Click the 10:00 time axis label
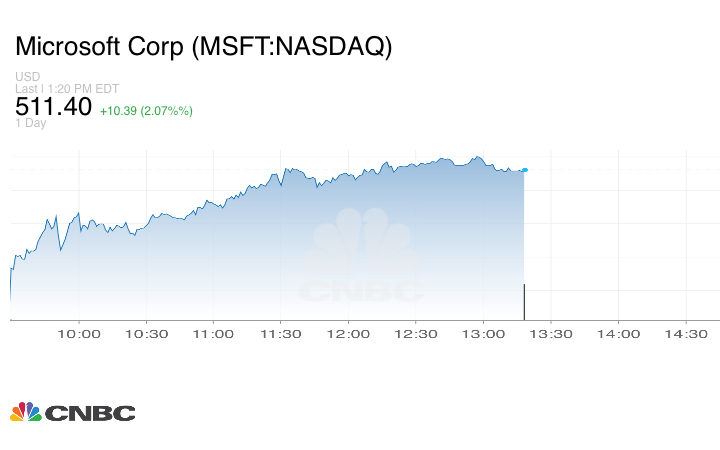This screenshot has height=450, width=720. coord(78,334)
